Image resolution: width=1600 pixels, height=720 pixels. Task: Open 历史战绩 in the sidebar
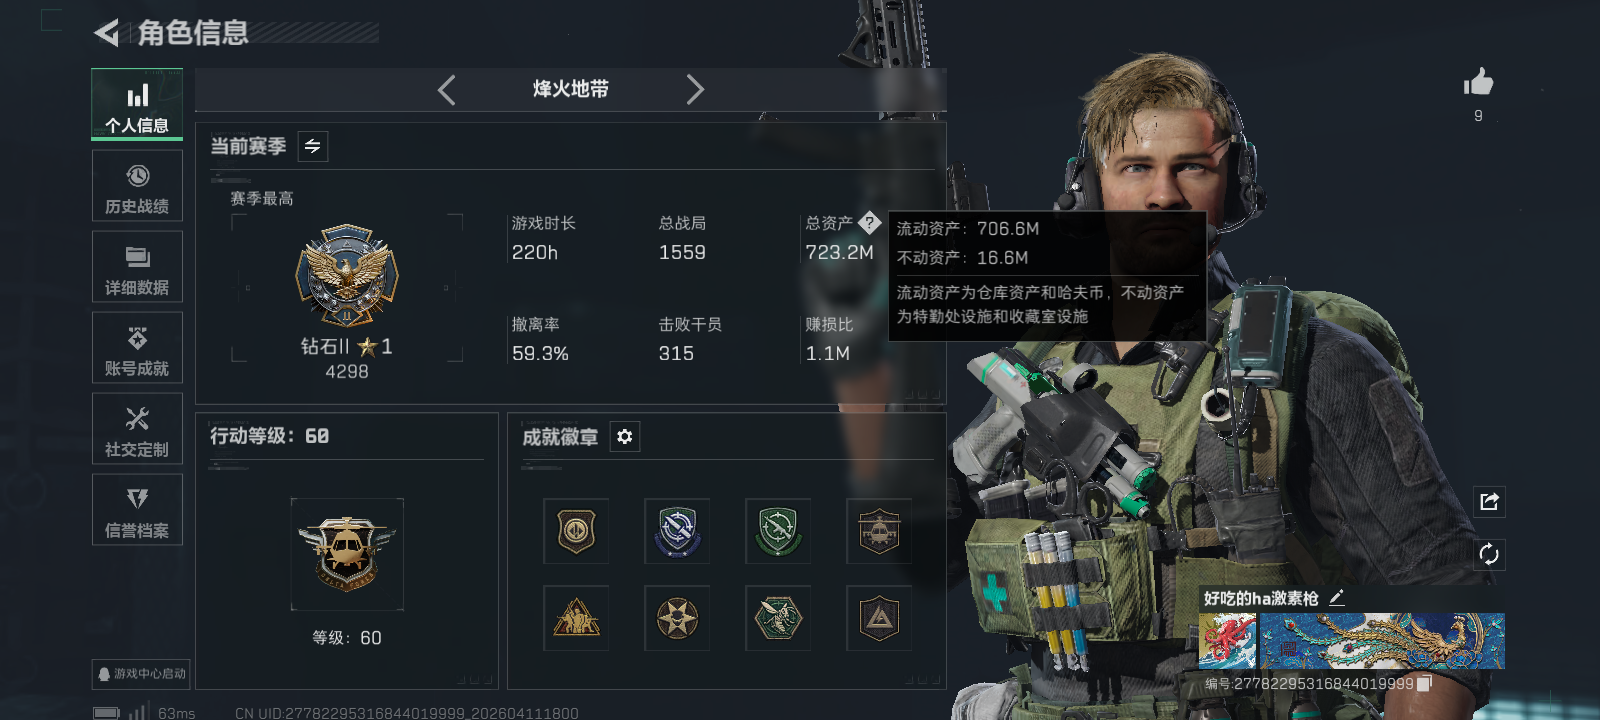137,187
